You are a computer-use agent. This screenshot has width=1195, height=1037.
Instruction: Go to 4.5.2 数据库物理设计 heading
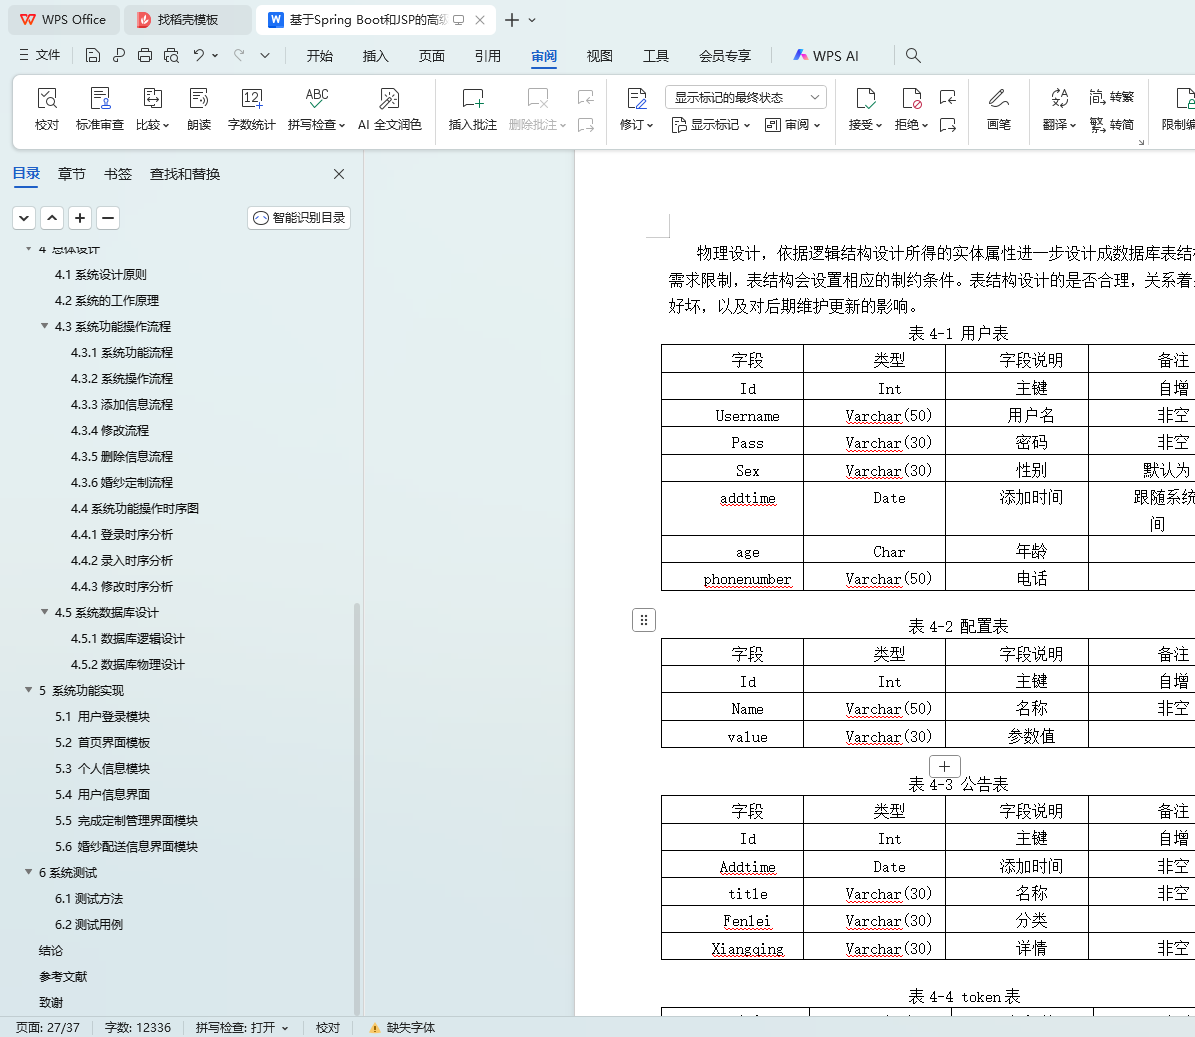[127, 664]
